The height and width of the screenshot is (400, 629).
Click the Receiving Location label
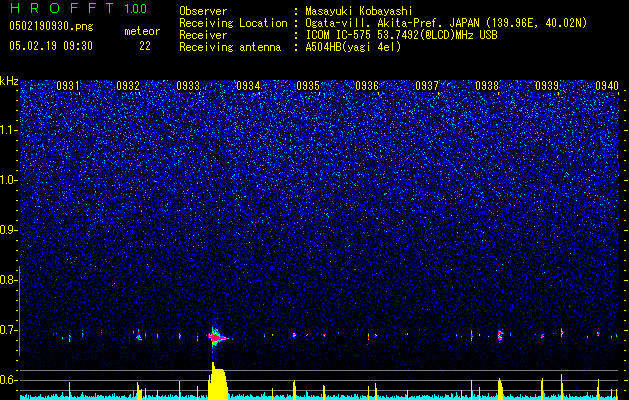(x=233, y=23)
